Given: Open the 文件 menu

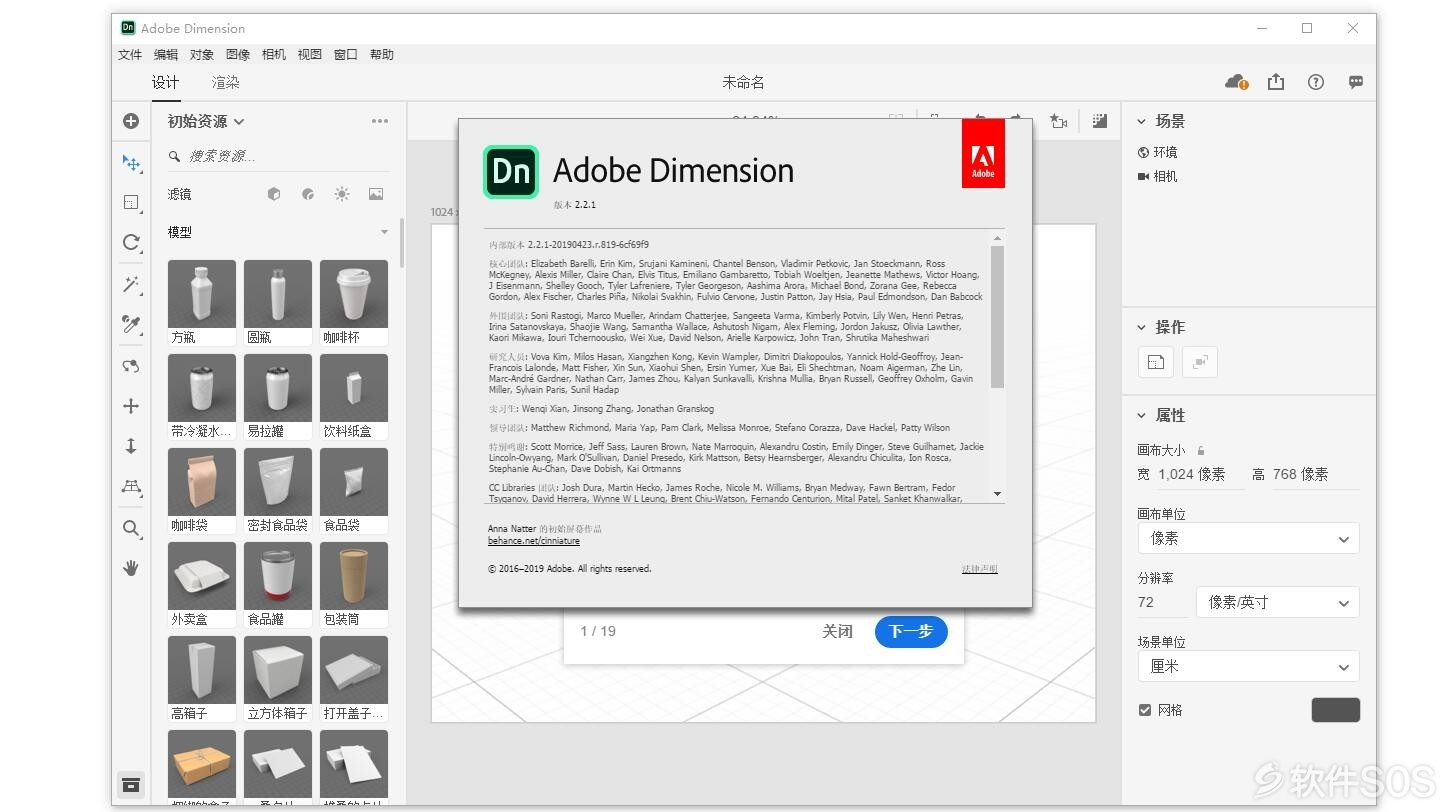Looking at the screenshot, I should 130,55.
